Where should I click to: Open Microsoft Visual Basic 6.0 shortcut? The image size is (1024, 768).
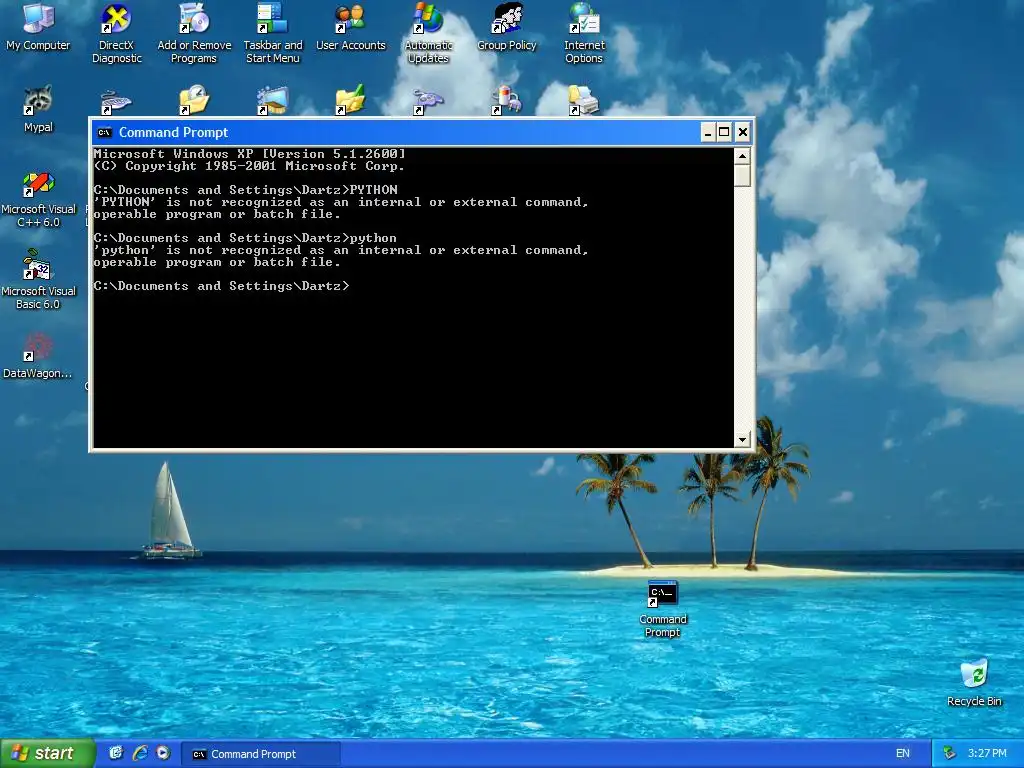click(38, 280)
